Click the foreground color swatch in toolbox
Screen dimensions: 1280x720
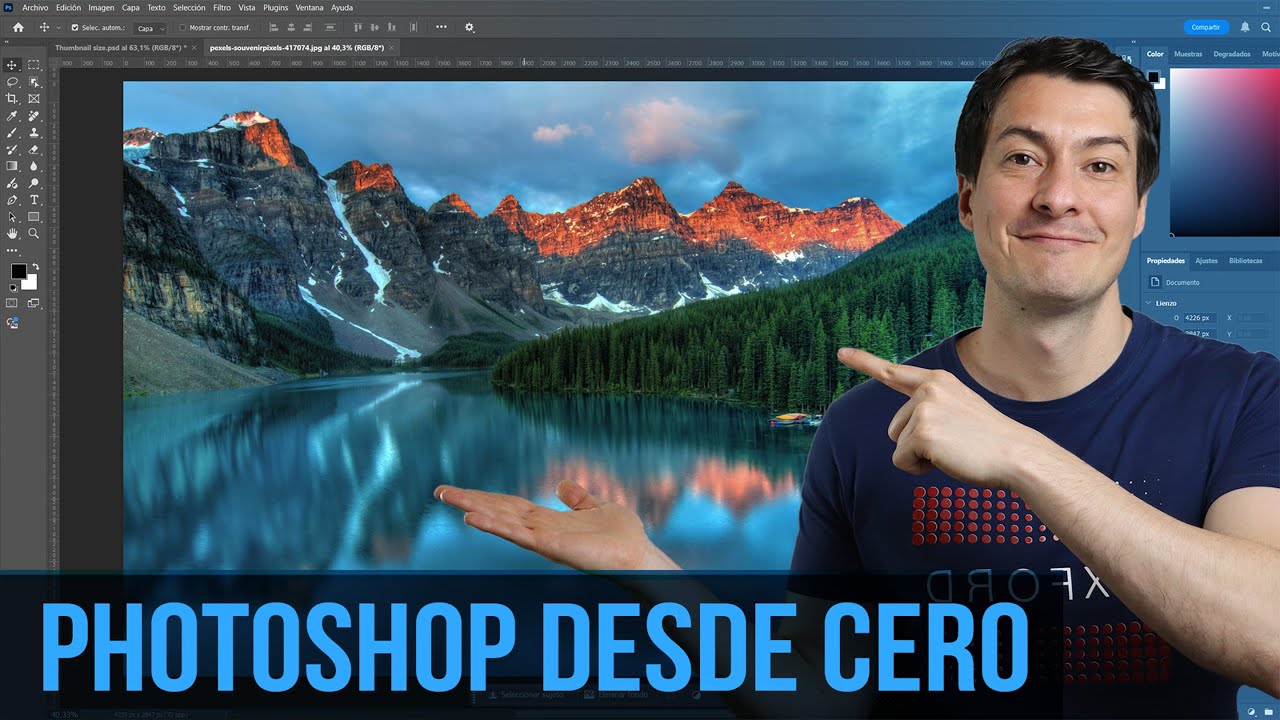18,271
